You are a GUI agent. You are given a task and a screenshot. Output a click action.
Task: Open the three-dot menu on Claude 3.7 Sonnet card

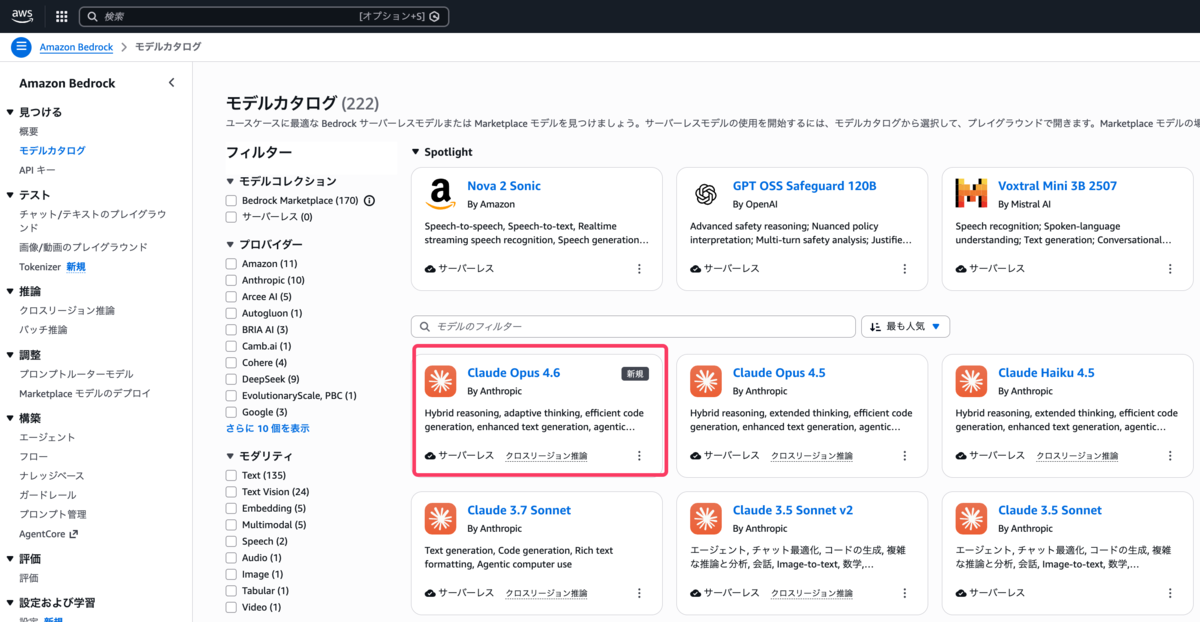[x=639, y=592]
